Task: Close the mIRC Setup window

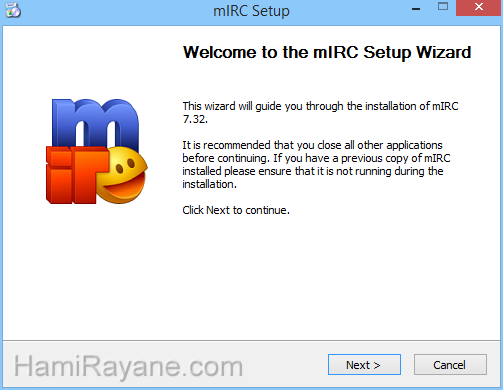Action: coord(479,7)
